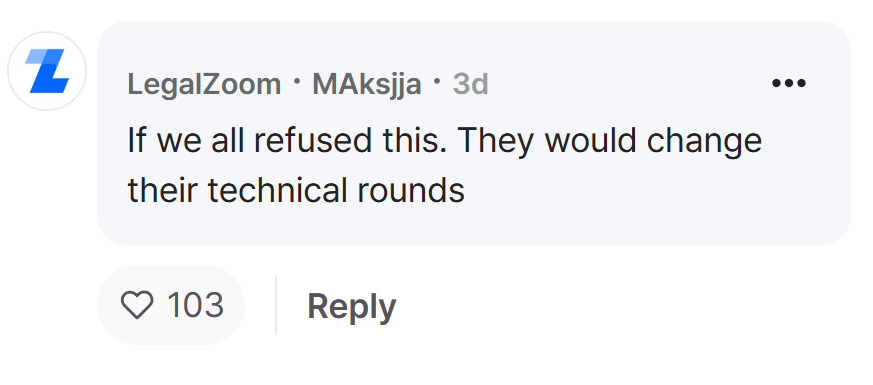Click the separator dot between LegalZoom and MAksjja
The height and width of the screenshot is (385, 873).
297,83
